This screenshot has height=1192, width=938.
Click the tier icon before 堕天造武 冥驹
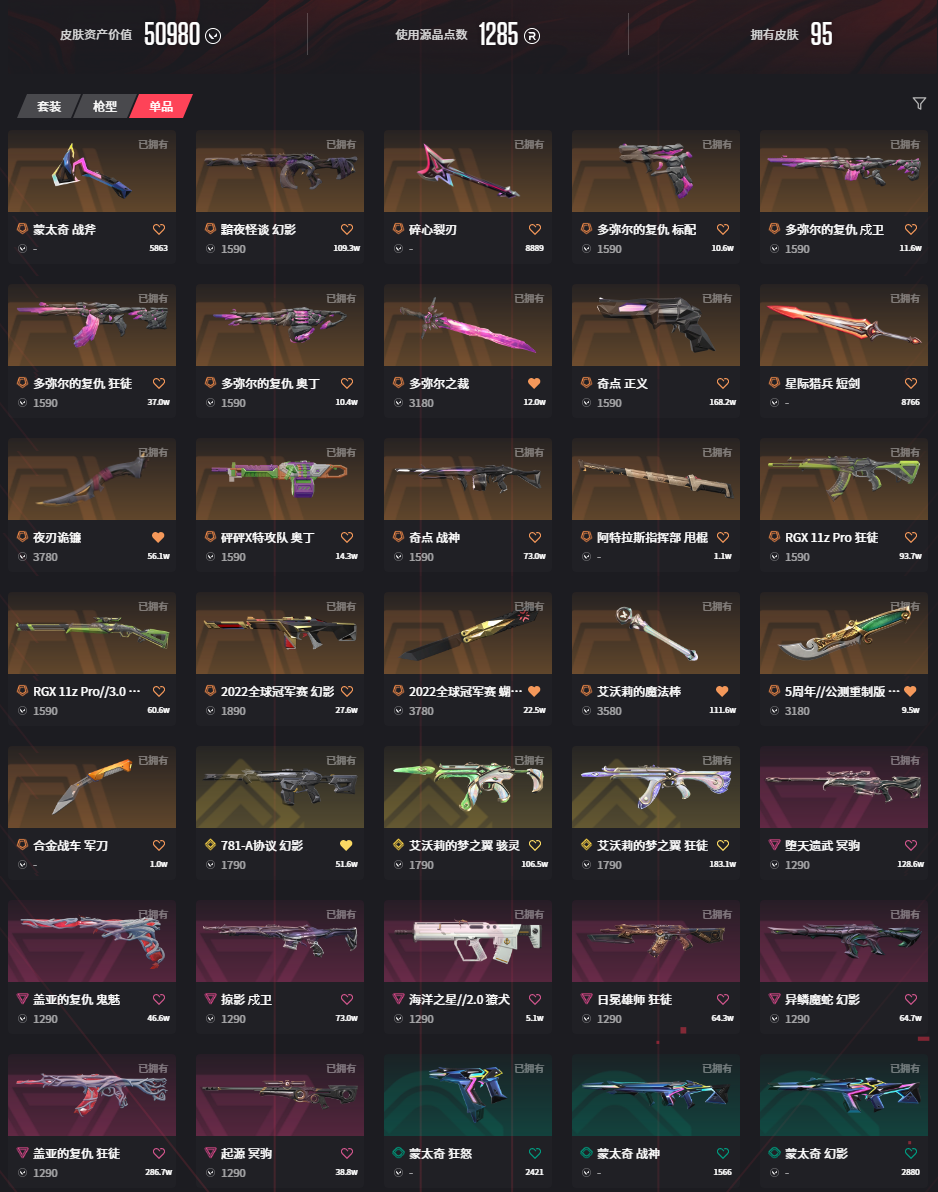pyautogui.click(x=775, y=845)
